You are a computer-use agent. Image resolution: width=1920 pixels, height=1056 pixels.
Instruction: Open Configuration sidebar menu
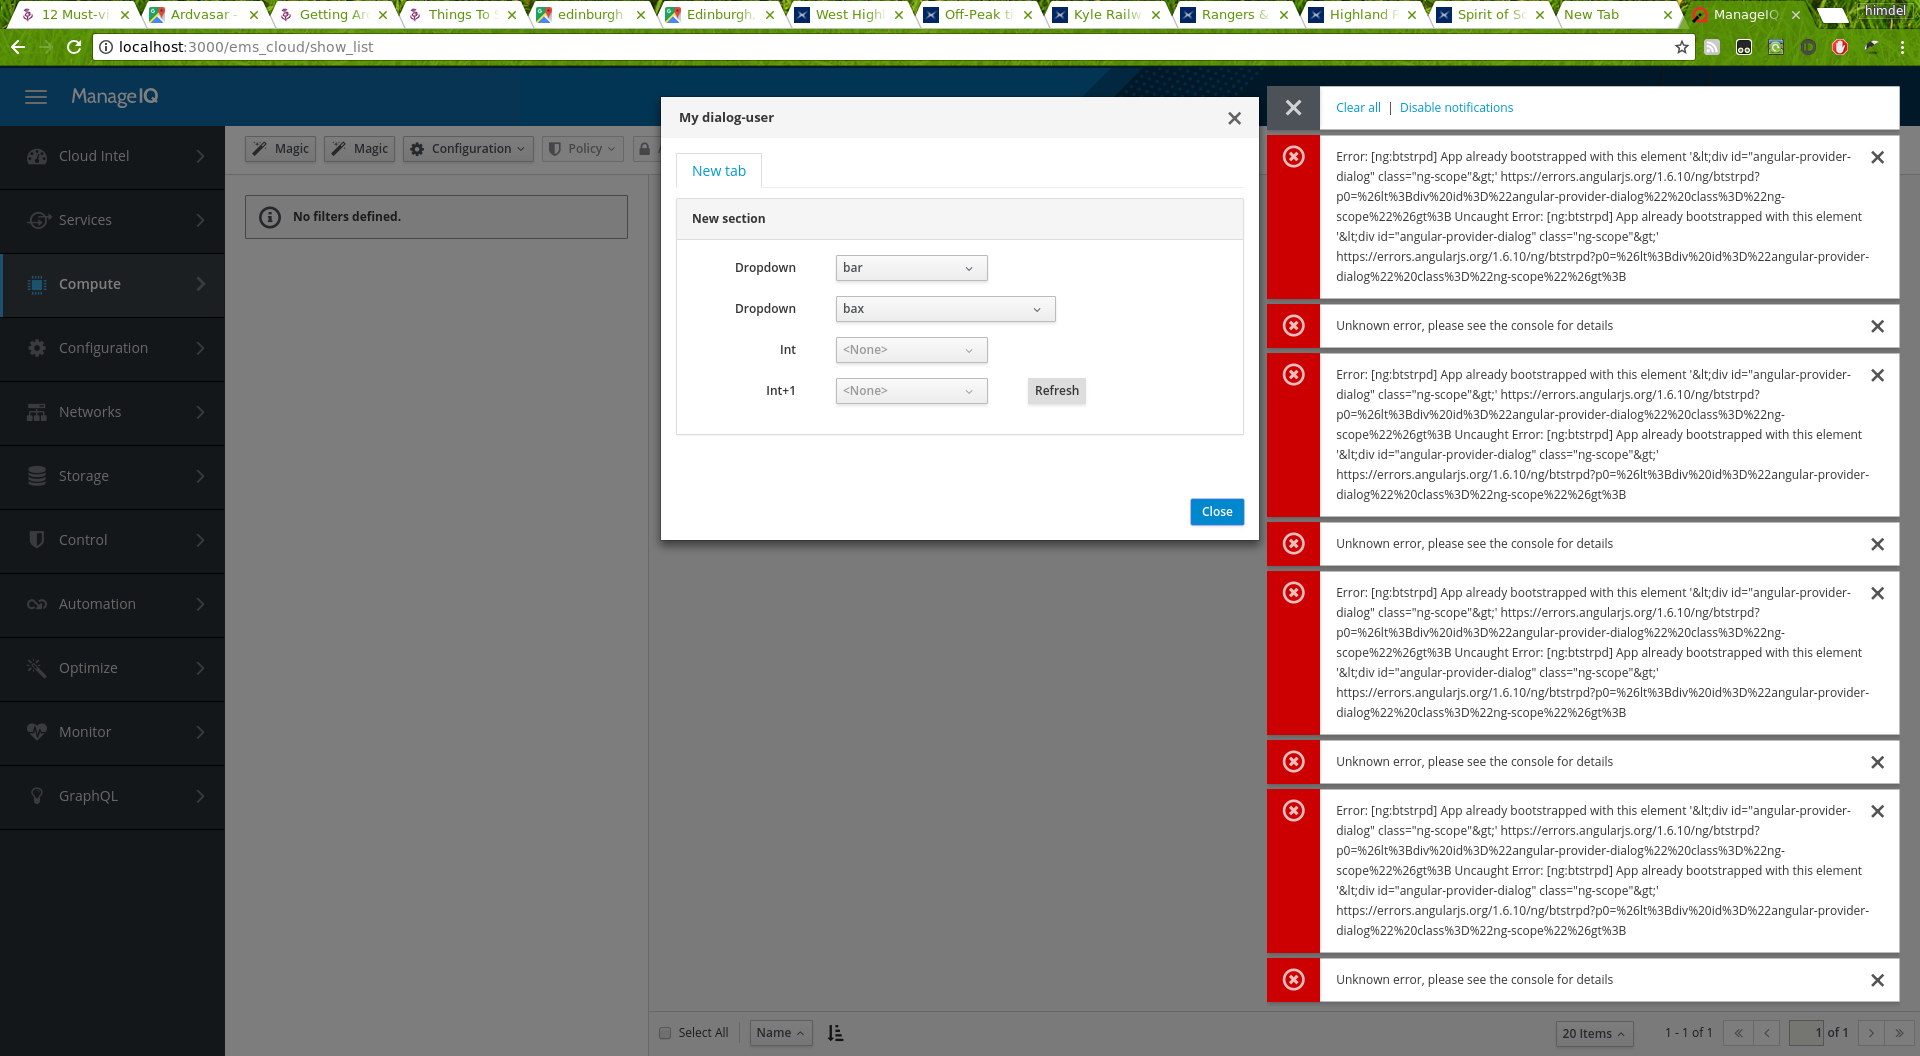coord(112,349)
